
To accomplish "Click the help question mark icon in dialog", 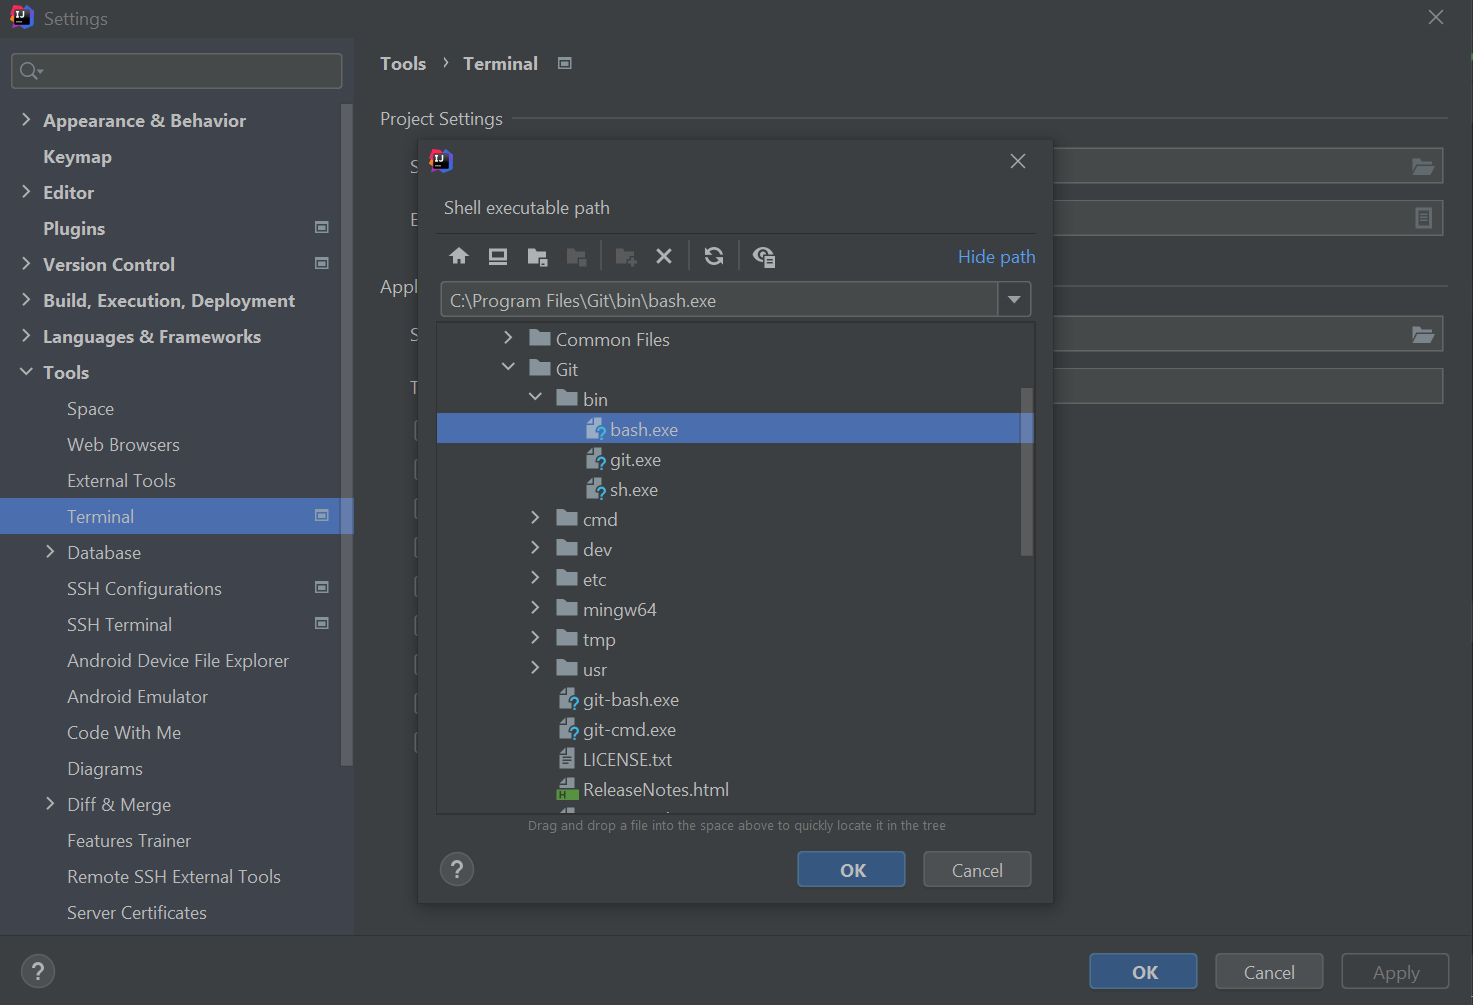I will (x=457, y=869).
